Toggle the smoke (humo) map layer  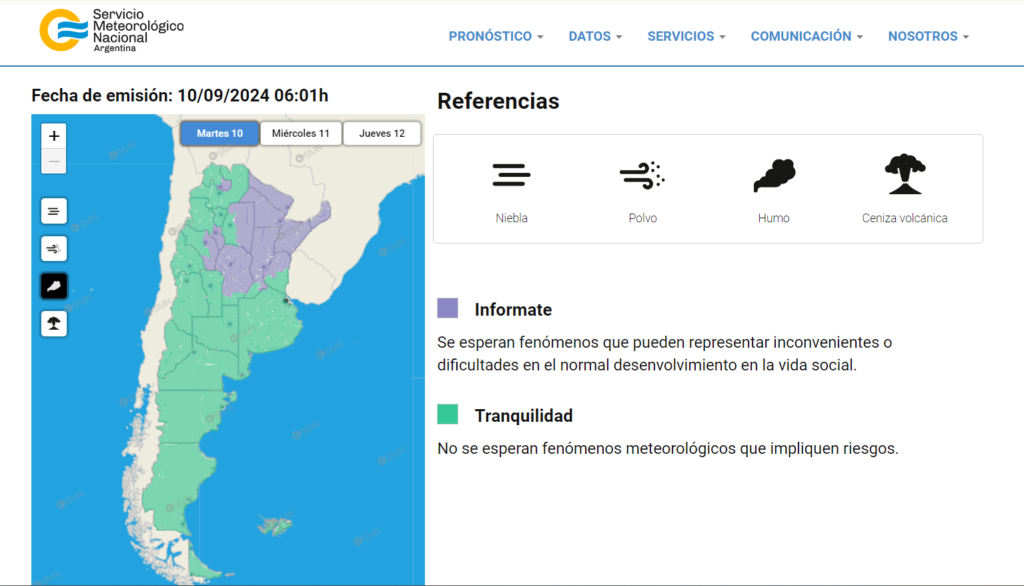pyautogui.click(x=54, y=286)
